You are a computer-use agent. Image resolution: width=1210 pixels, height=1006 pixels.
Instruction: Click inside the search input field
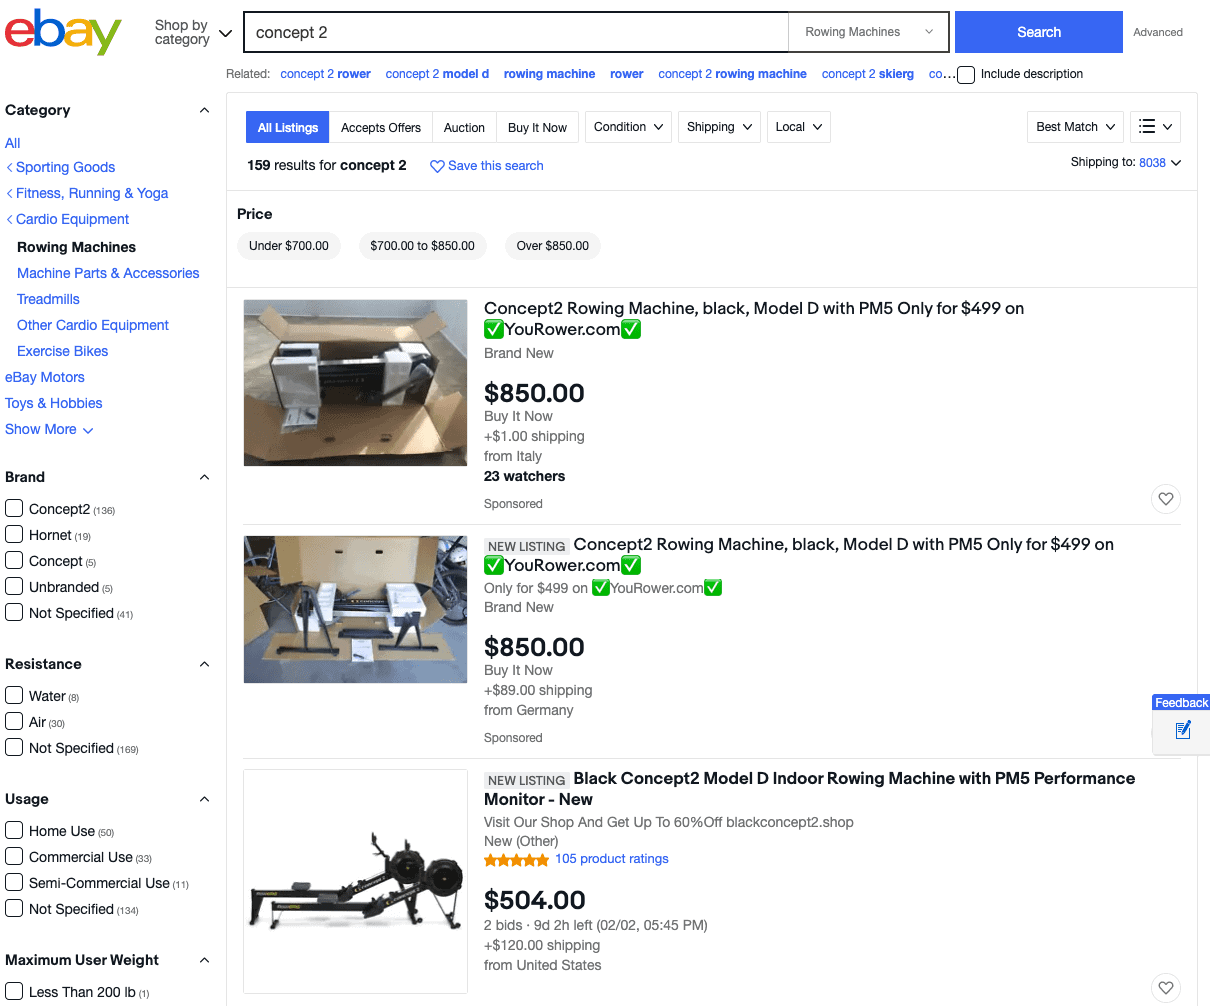pos(515,32)
